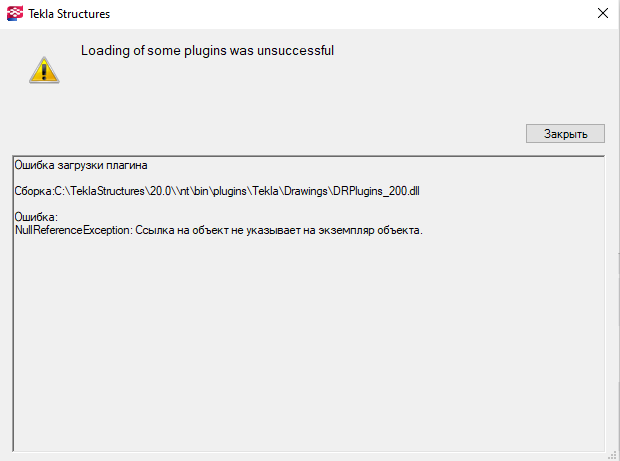This screenshot has height=461, width=620.
Task: Click empty area of the title bar
Action: (x=350, y=14)
